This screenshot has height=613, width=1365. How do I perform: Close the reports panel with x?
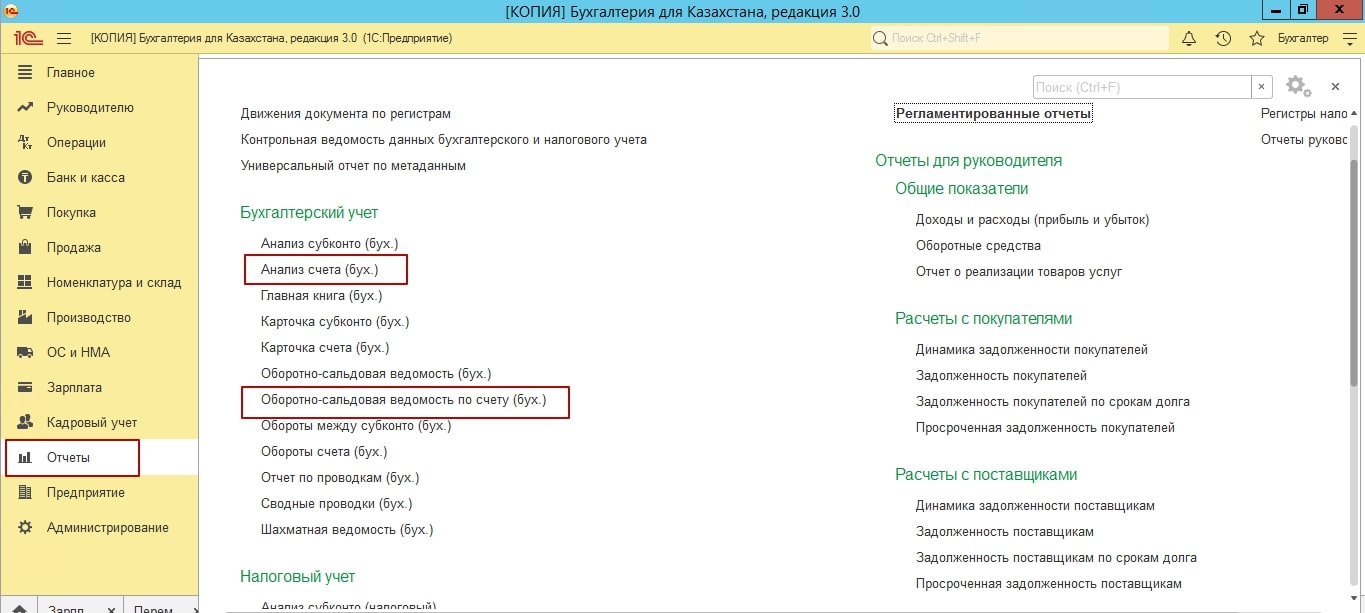click(x=1335, y=87)
